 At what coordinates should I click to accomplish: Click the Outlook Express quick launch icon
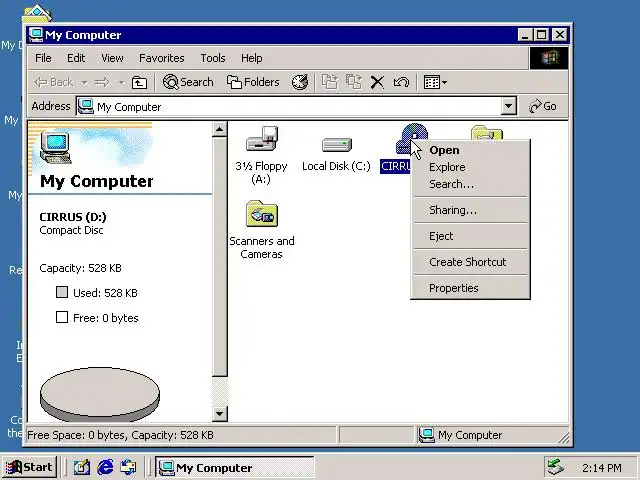[129, 467]
